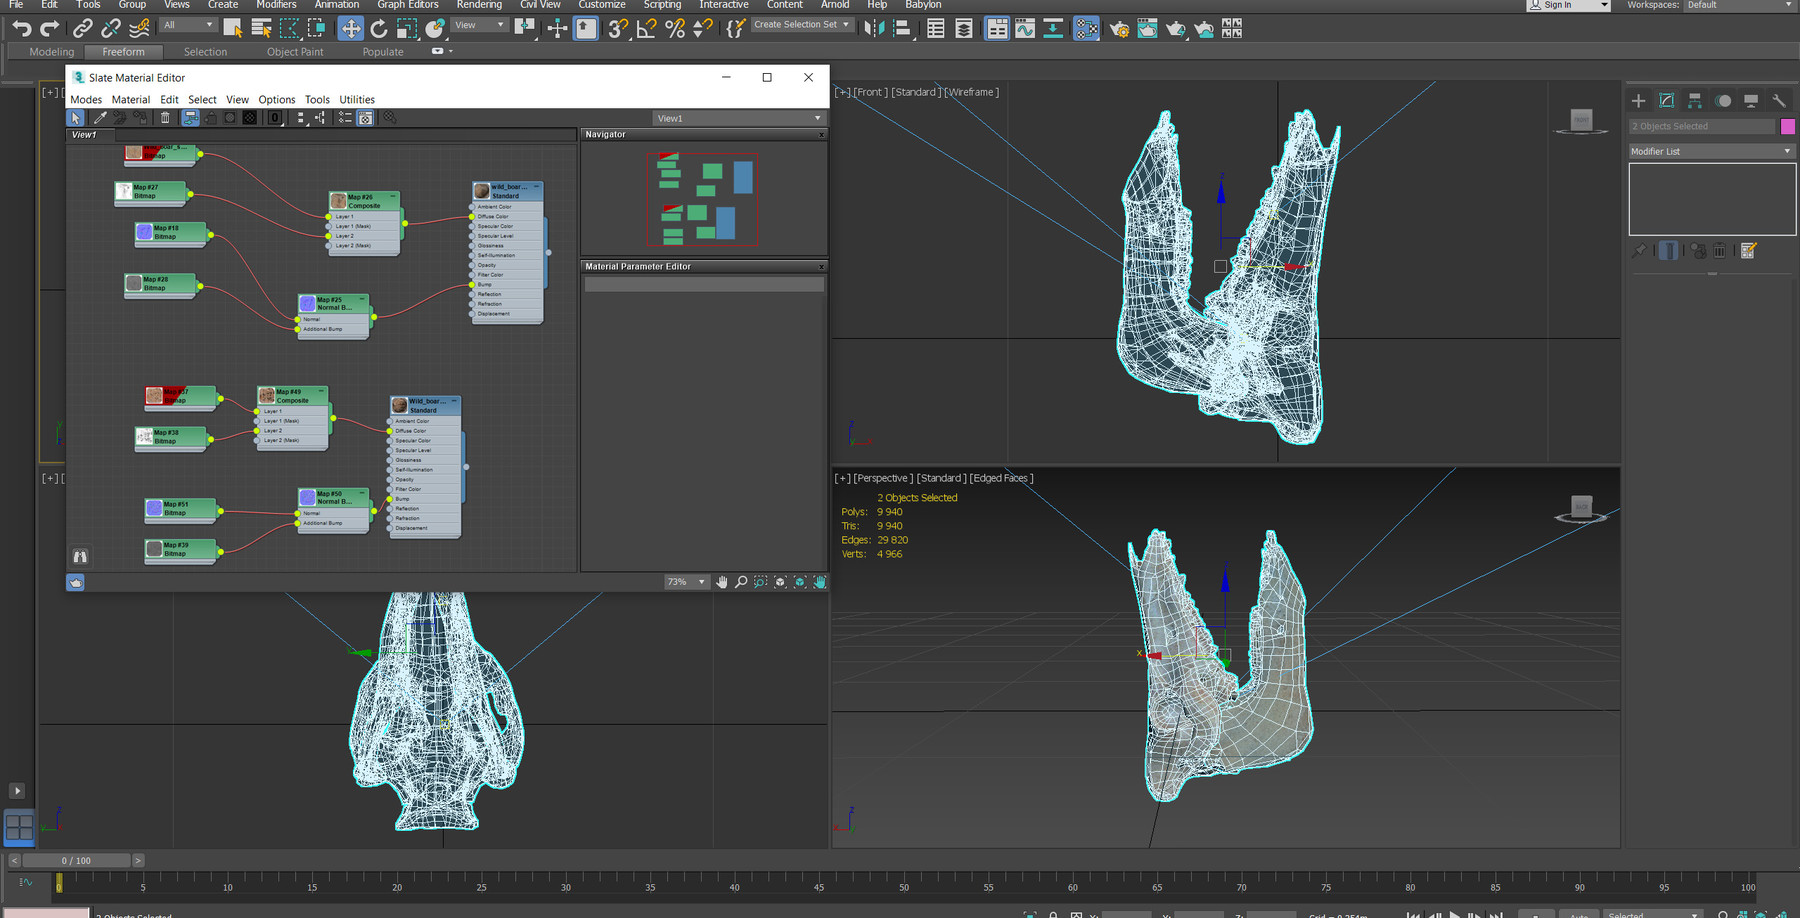Click the Zoom magnifier in Slate Editor
The height and width of the screenshot is (918, 1800).
pyautogui.click(x=741, y=582)
